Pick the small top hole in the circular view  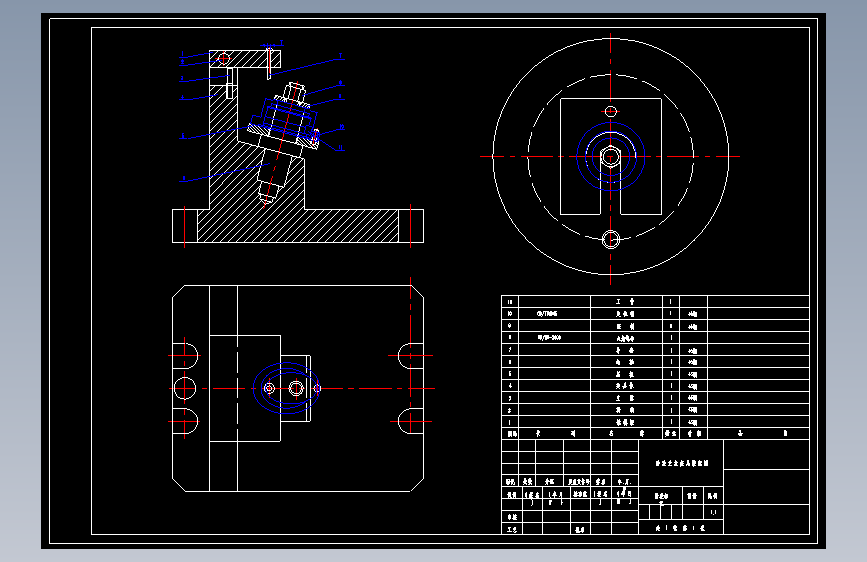coord(610,112)
